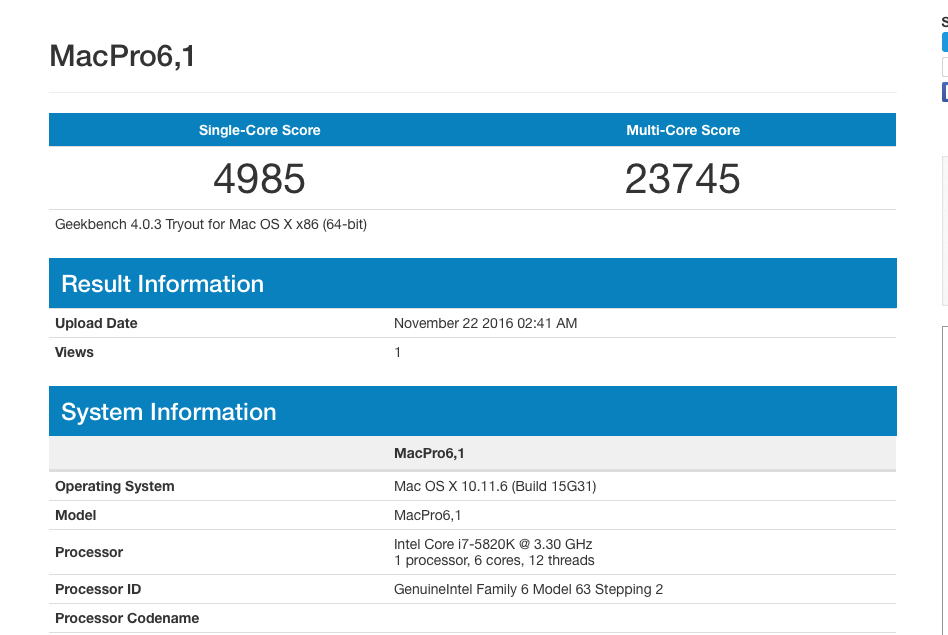
Task: Click the MacPro6,1 table column header
Action: [x=429, y=453]
